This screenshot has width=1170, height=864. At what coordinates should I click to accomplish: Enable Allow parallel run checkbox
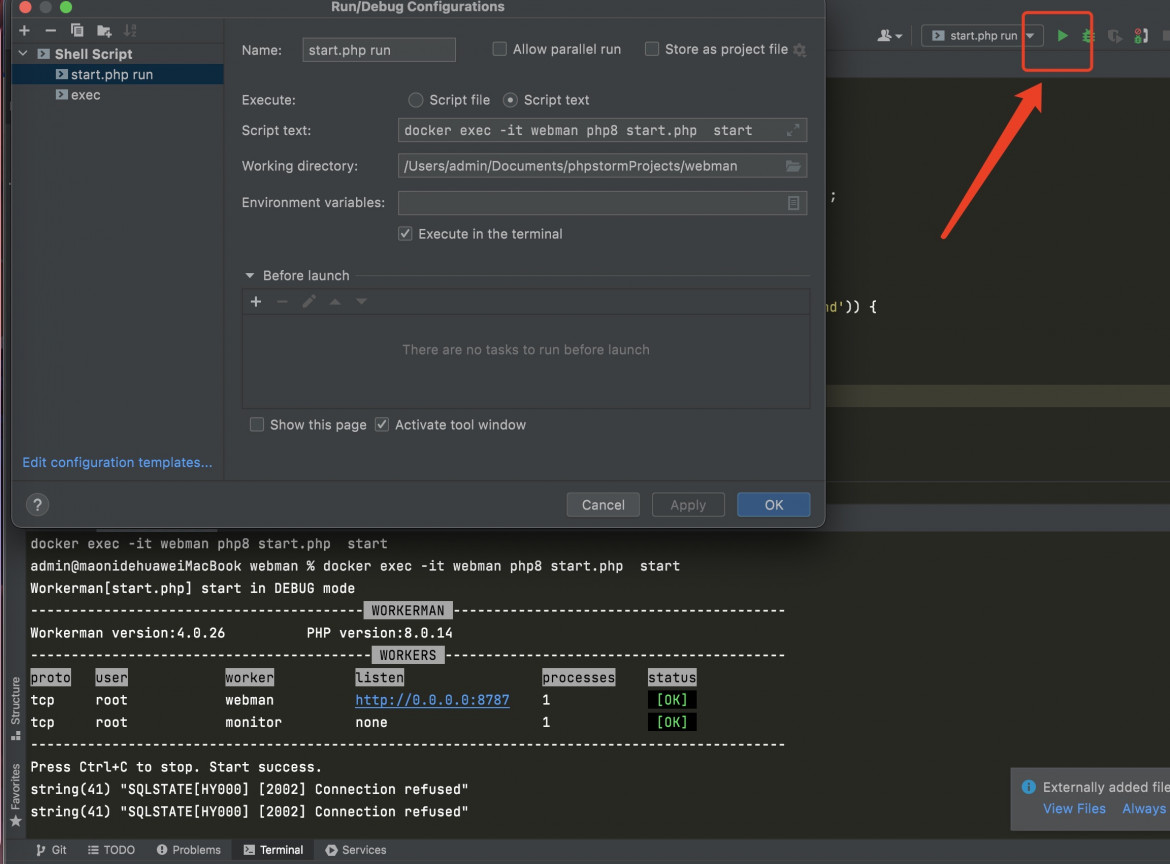[500, 49]
